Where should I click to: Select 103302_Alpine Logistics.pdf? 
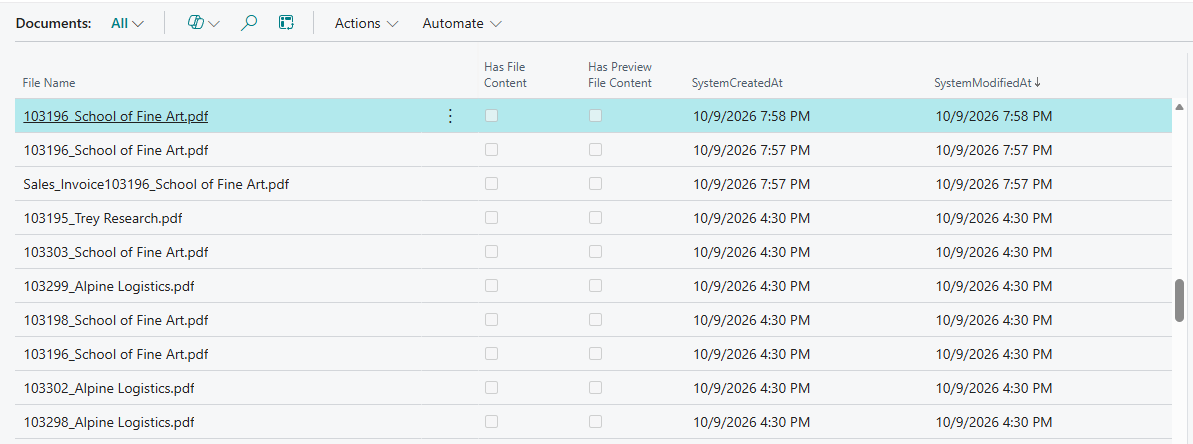109,388
